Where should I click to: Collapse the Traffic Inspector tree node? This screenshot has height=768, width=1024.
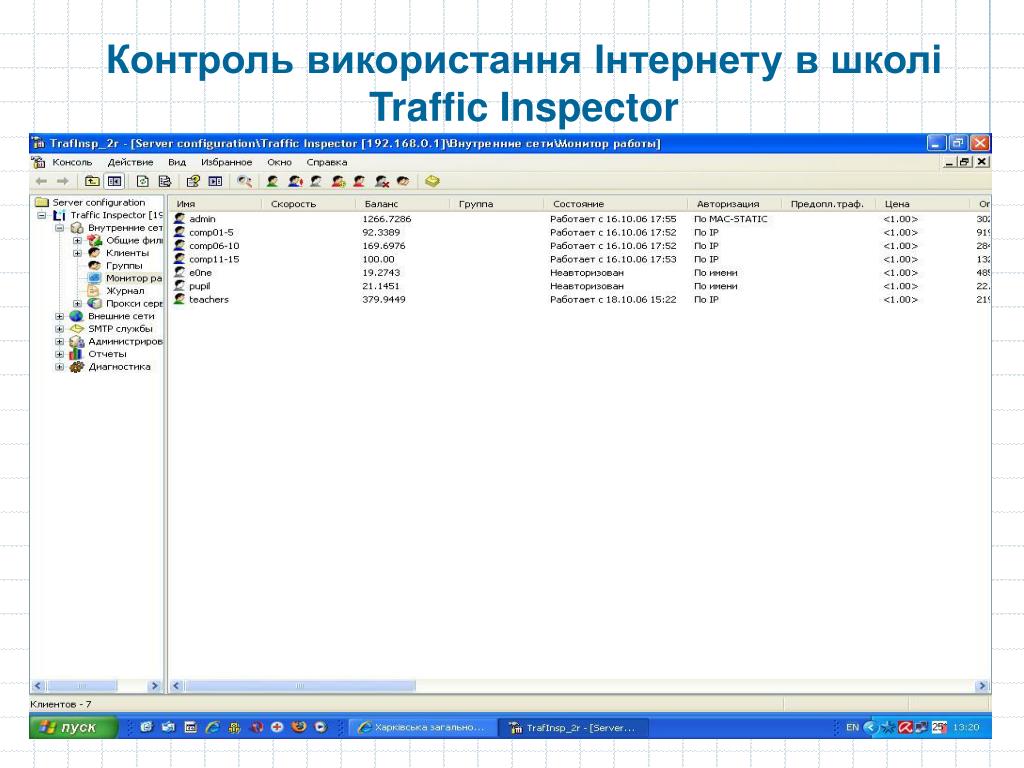[42, 215]
